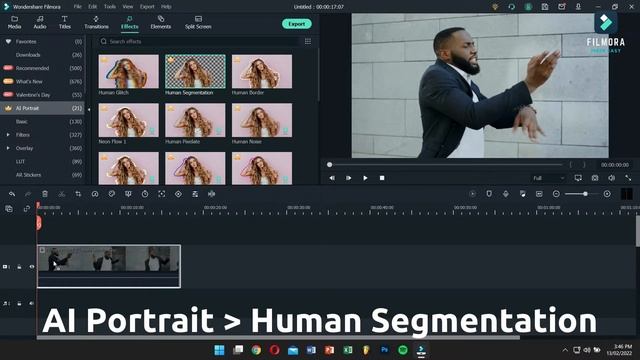This screenshot has height=360, width=640.
Task: Click the green screen icon in toolbar
Action: coord(128,194)
